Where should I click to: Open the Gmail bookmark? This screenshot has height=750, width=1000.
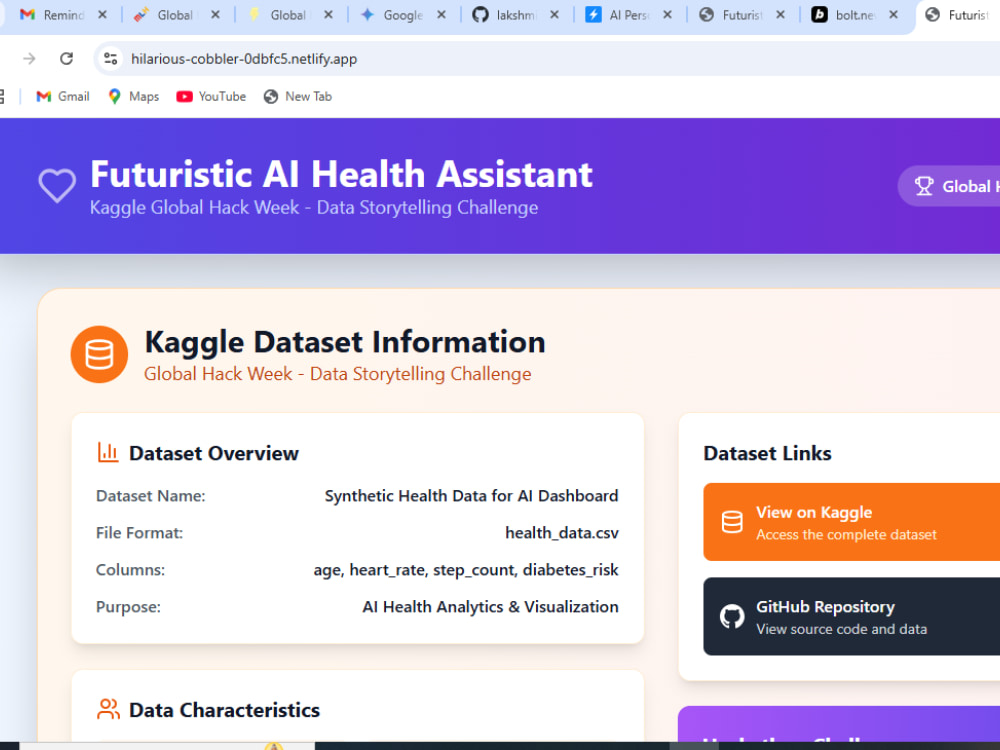(62, 96)
